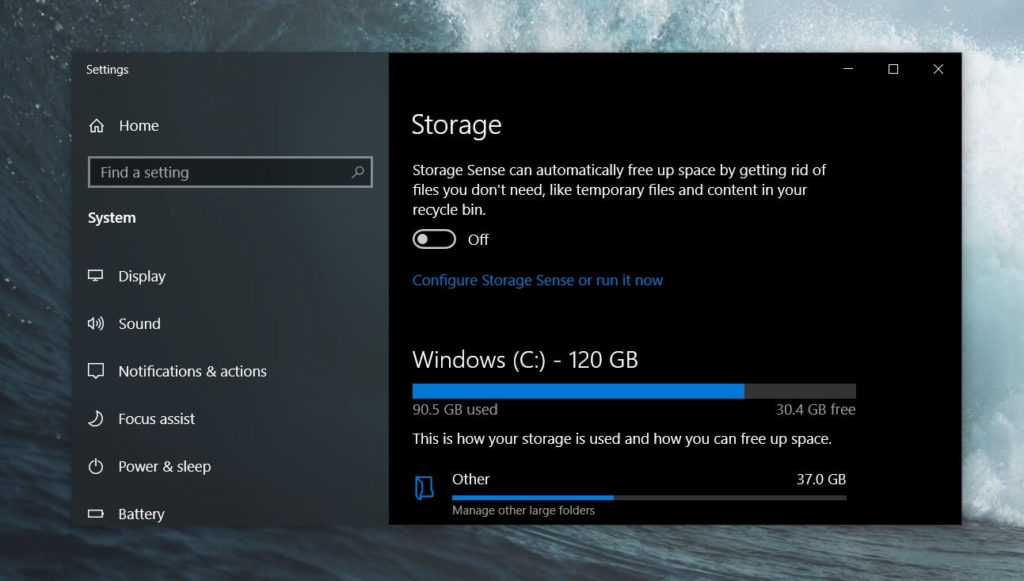Click the Battery icon in the sidebar

(95, 513)
